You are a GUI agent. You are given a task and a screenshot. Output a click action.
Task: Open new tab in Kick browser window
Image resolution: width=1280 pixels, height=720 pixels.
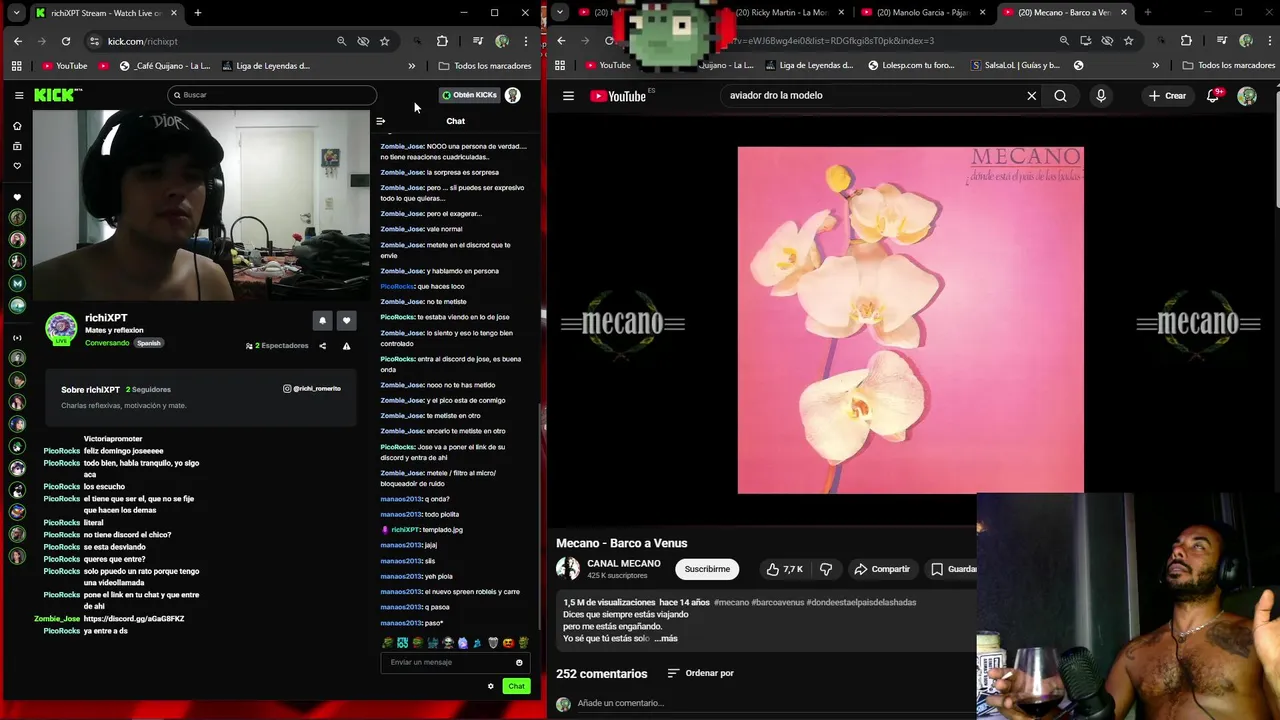[x=198, y=13]
